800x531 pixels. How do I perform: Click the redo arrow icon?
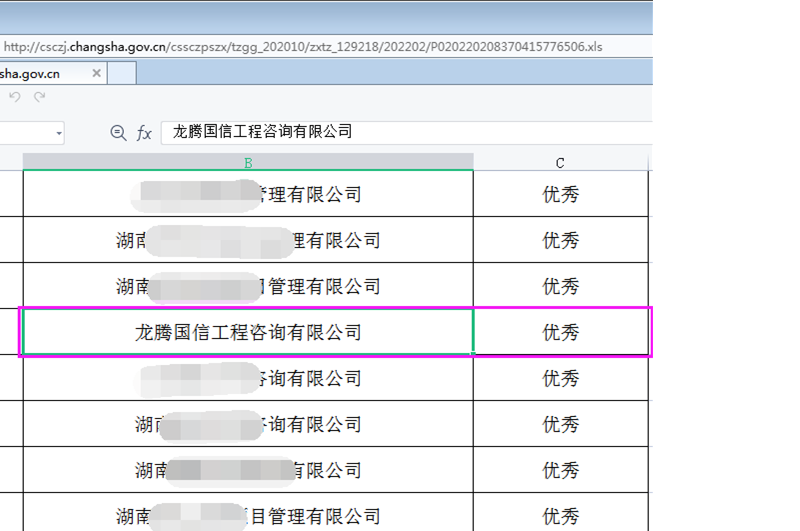(x=40, y=97)
